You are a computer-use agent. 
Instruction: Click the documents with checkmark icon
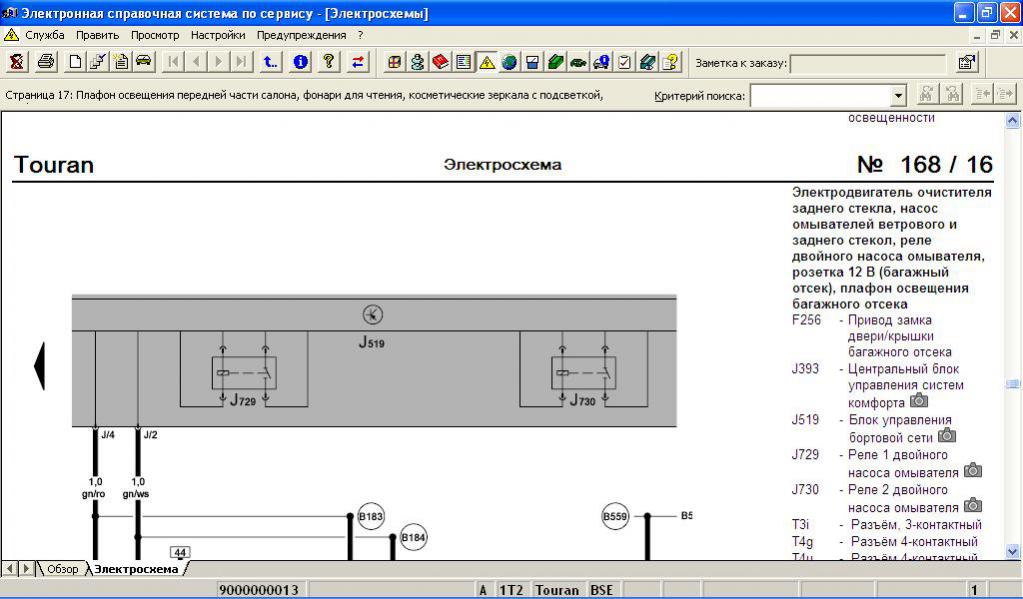(x=98, y=62)
